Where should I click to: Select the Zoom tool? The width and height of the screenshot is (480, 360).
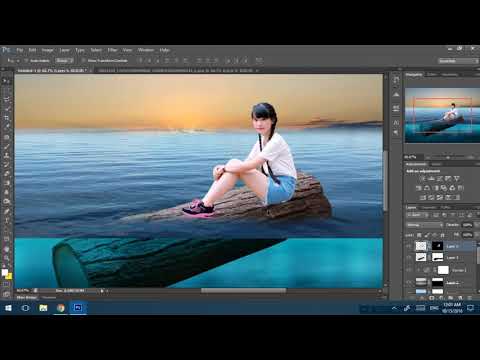point(6,258)
